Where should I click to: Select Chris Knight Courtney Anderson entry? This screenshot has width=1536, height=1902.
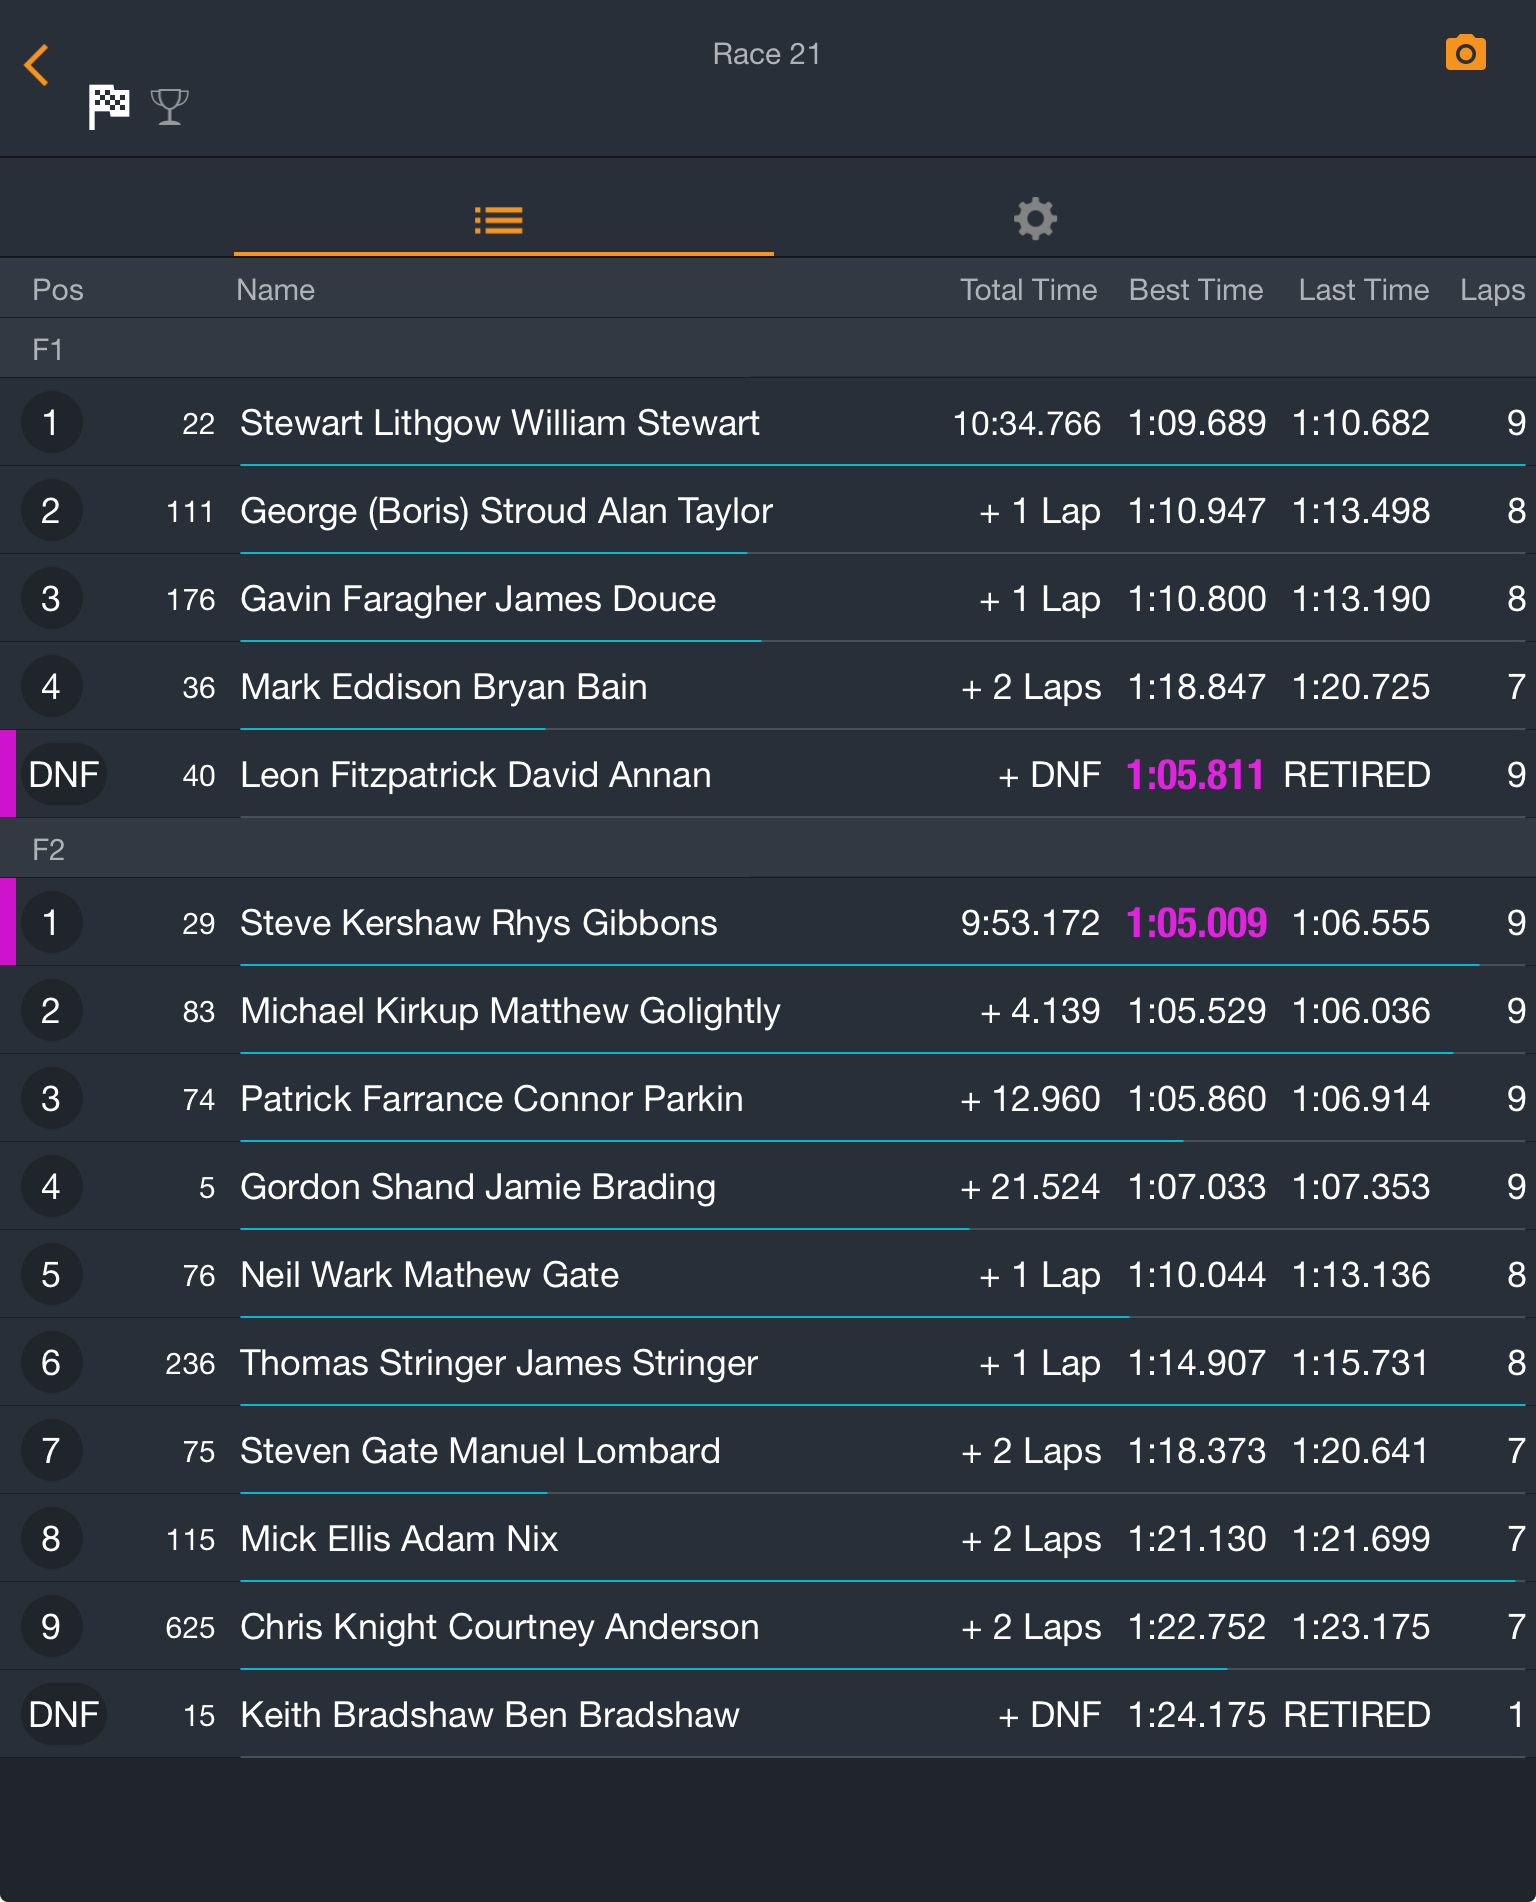[768, 1627]
